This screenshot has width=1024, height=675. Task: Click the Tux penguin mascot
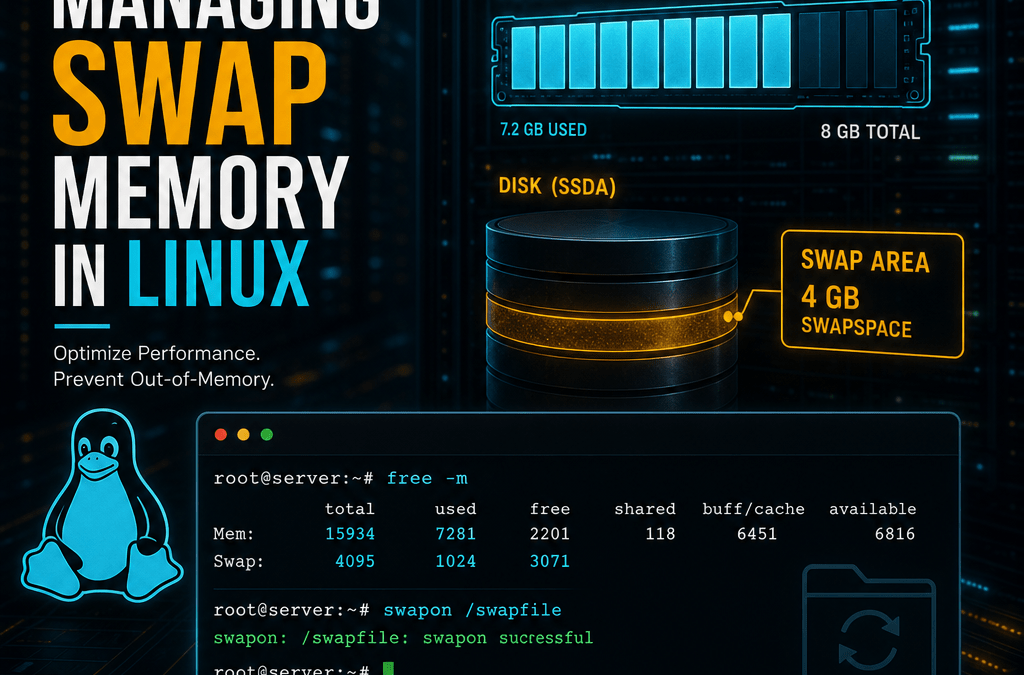(101, 505)
